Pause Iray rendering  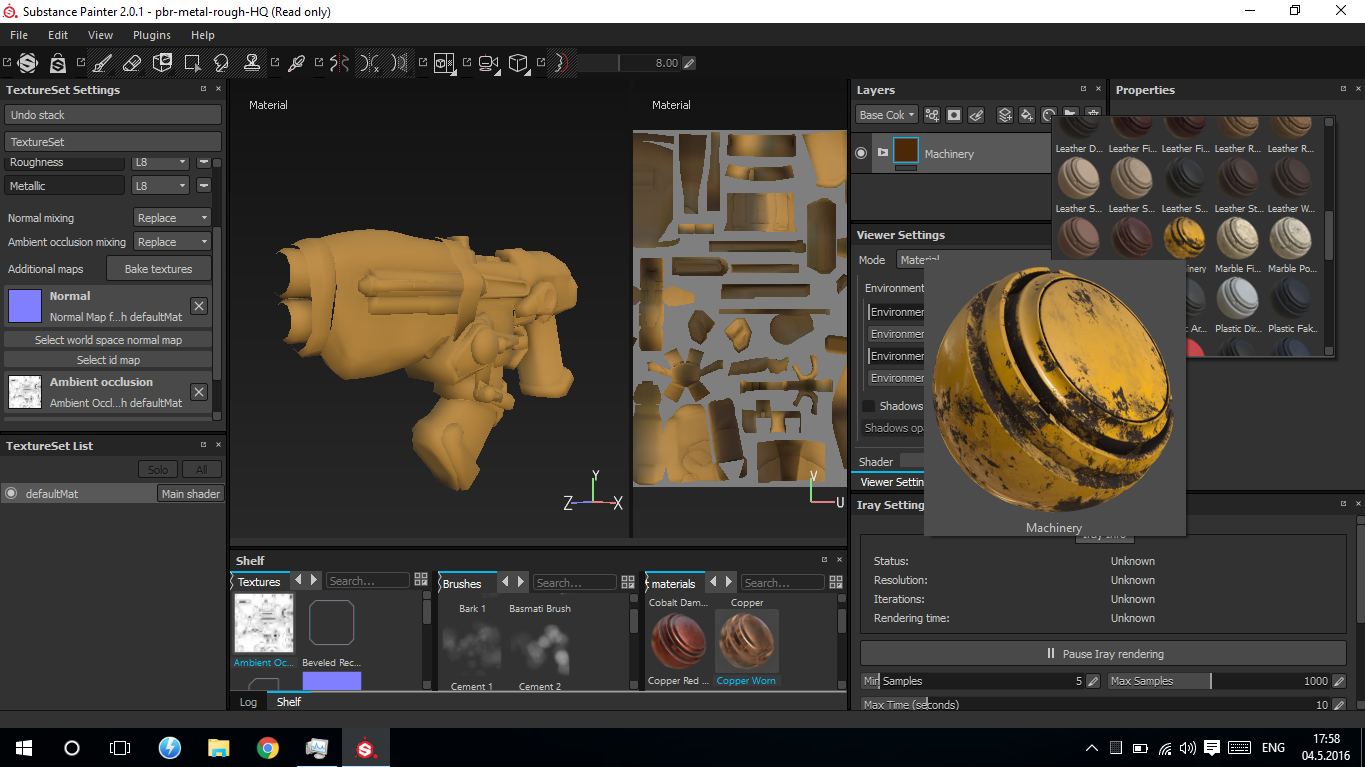tap(1105, 653)
